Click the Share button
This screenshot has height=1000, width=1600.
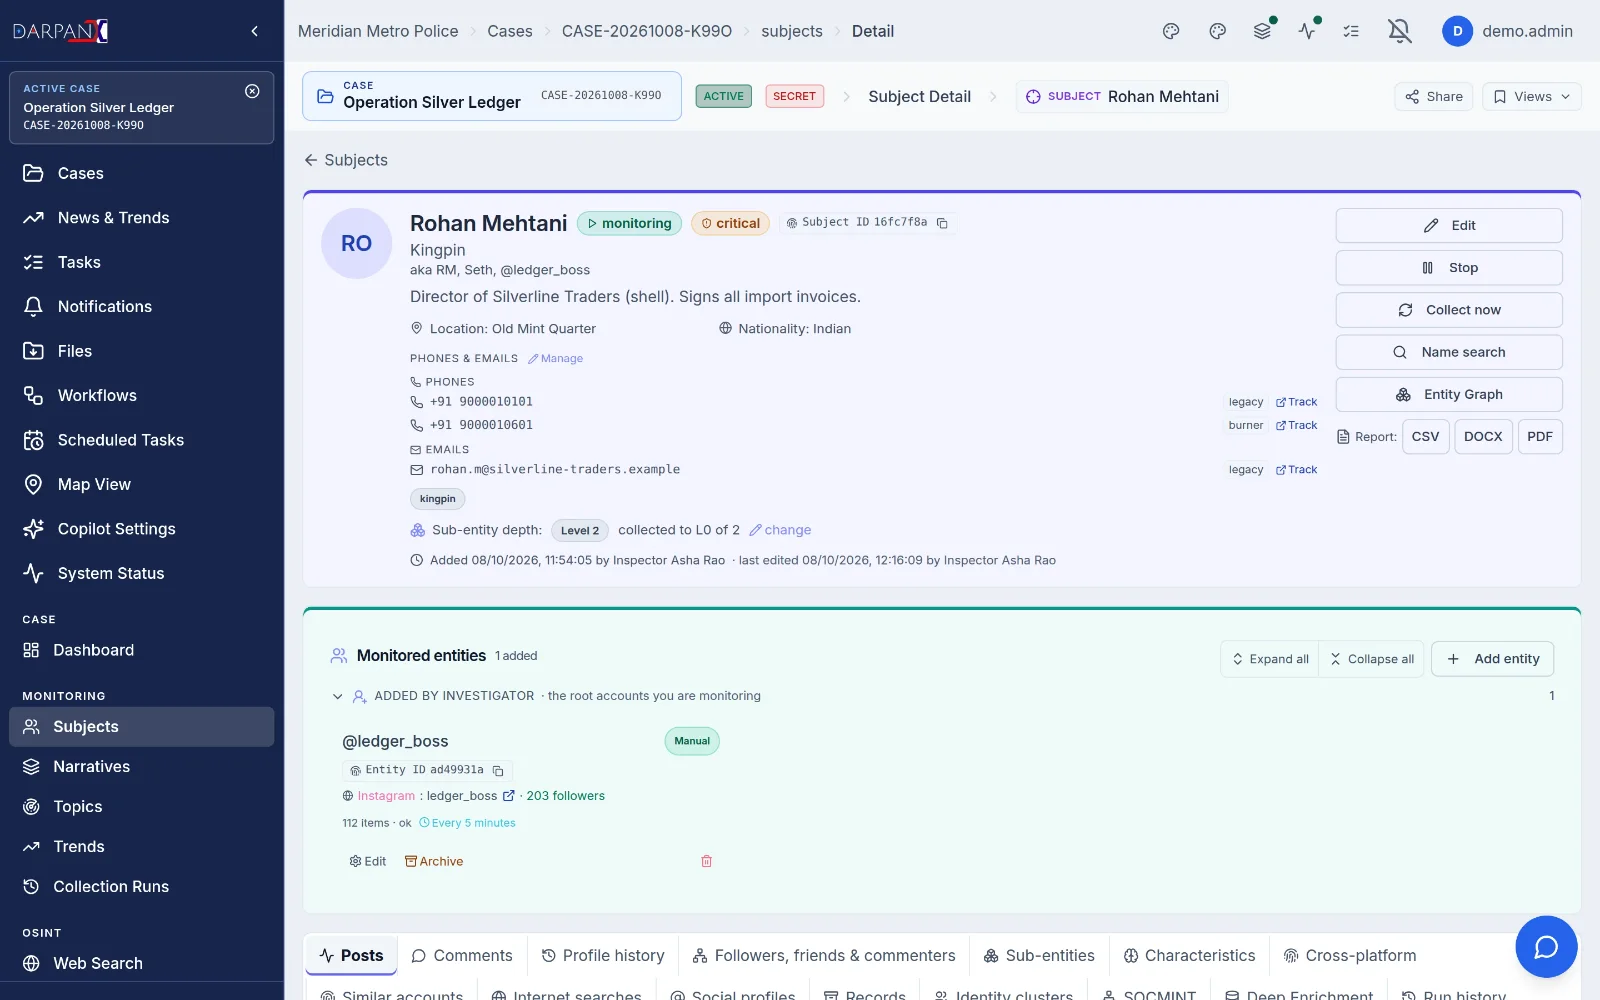click(1434, 97)
